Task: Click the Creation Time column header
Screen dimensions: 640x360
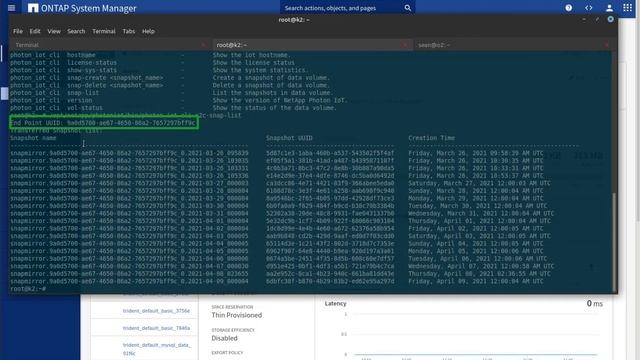Action: (431, 138)
